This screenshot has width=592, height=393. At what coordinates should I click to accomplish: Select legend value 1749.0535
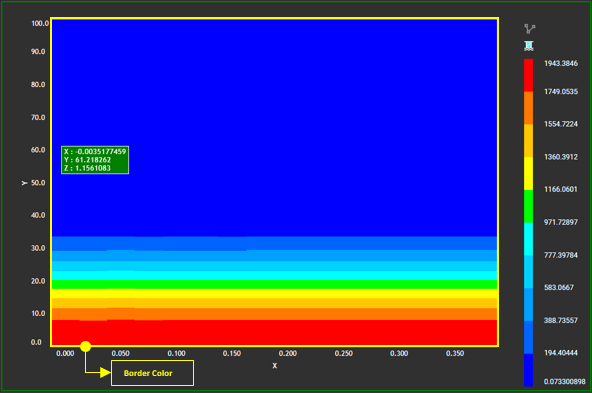[561, 92]
